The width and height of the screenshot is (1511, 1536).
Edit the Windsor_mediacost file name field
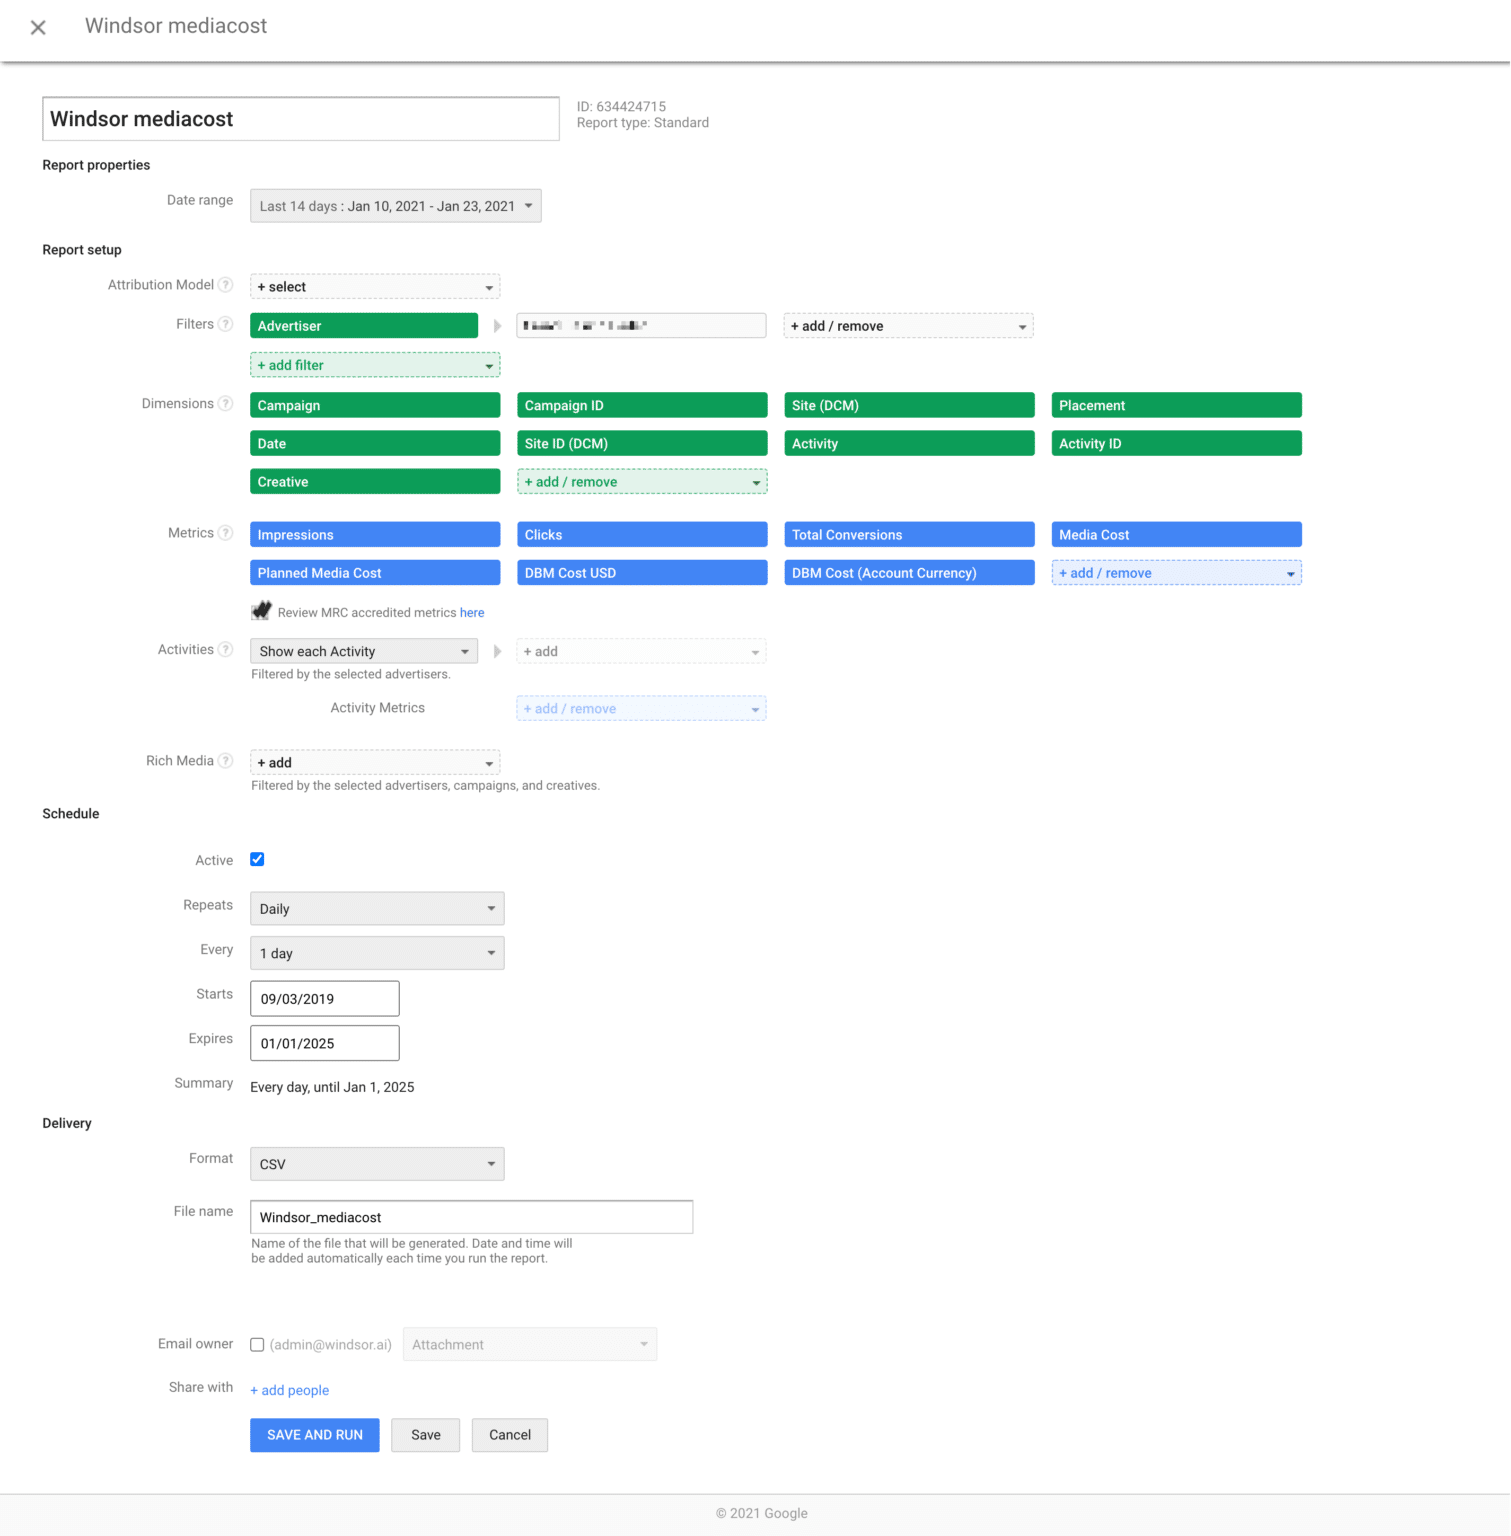pyautogui.click(x=471, y=1216)
